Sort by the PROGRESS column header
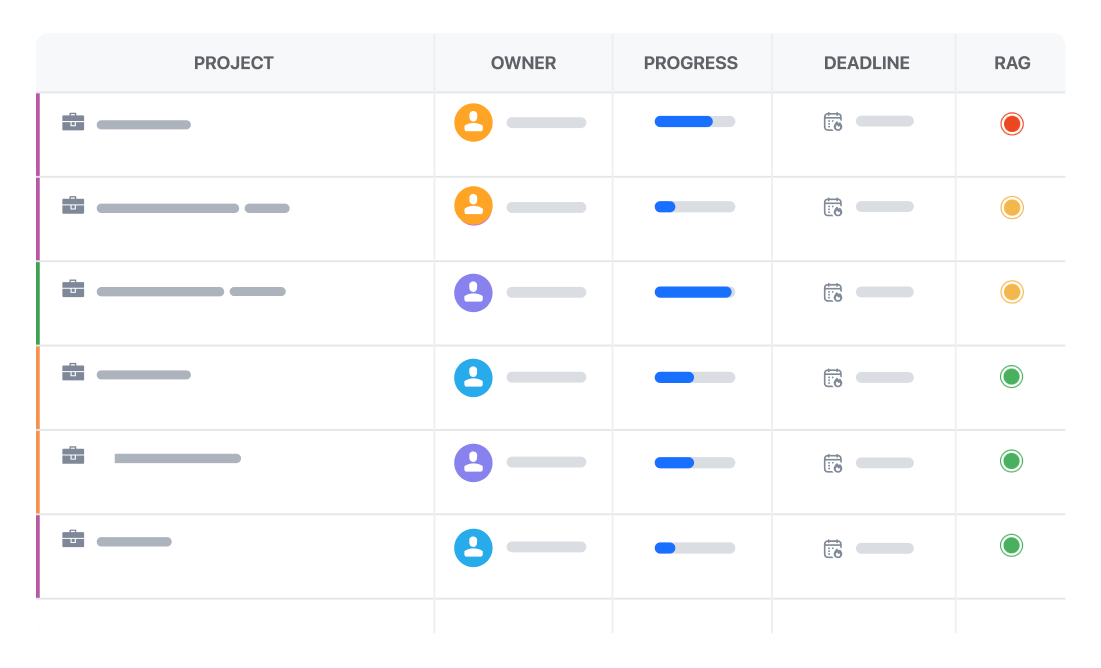This screenshot has height=668, width=1101. [x=691, y=63]
